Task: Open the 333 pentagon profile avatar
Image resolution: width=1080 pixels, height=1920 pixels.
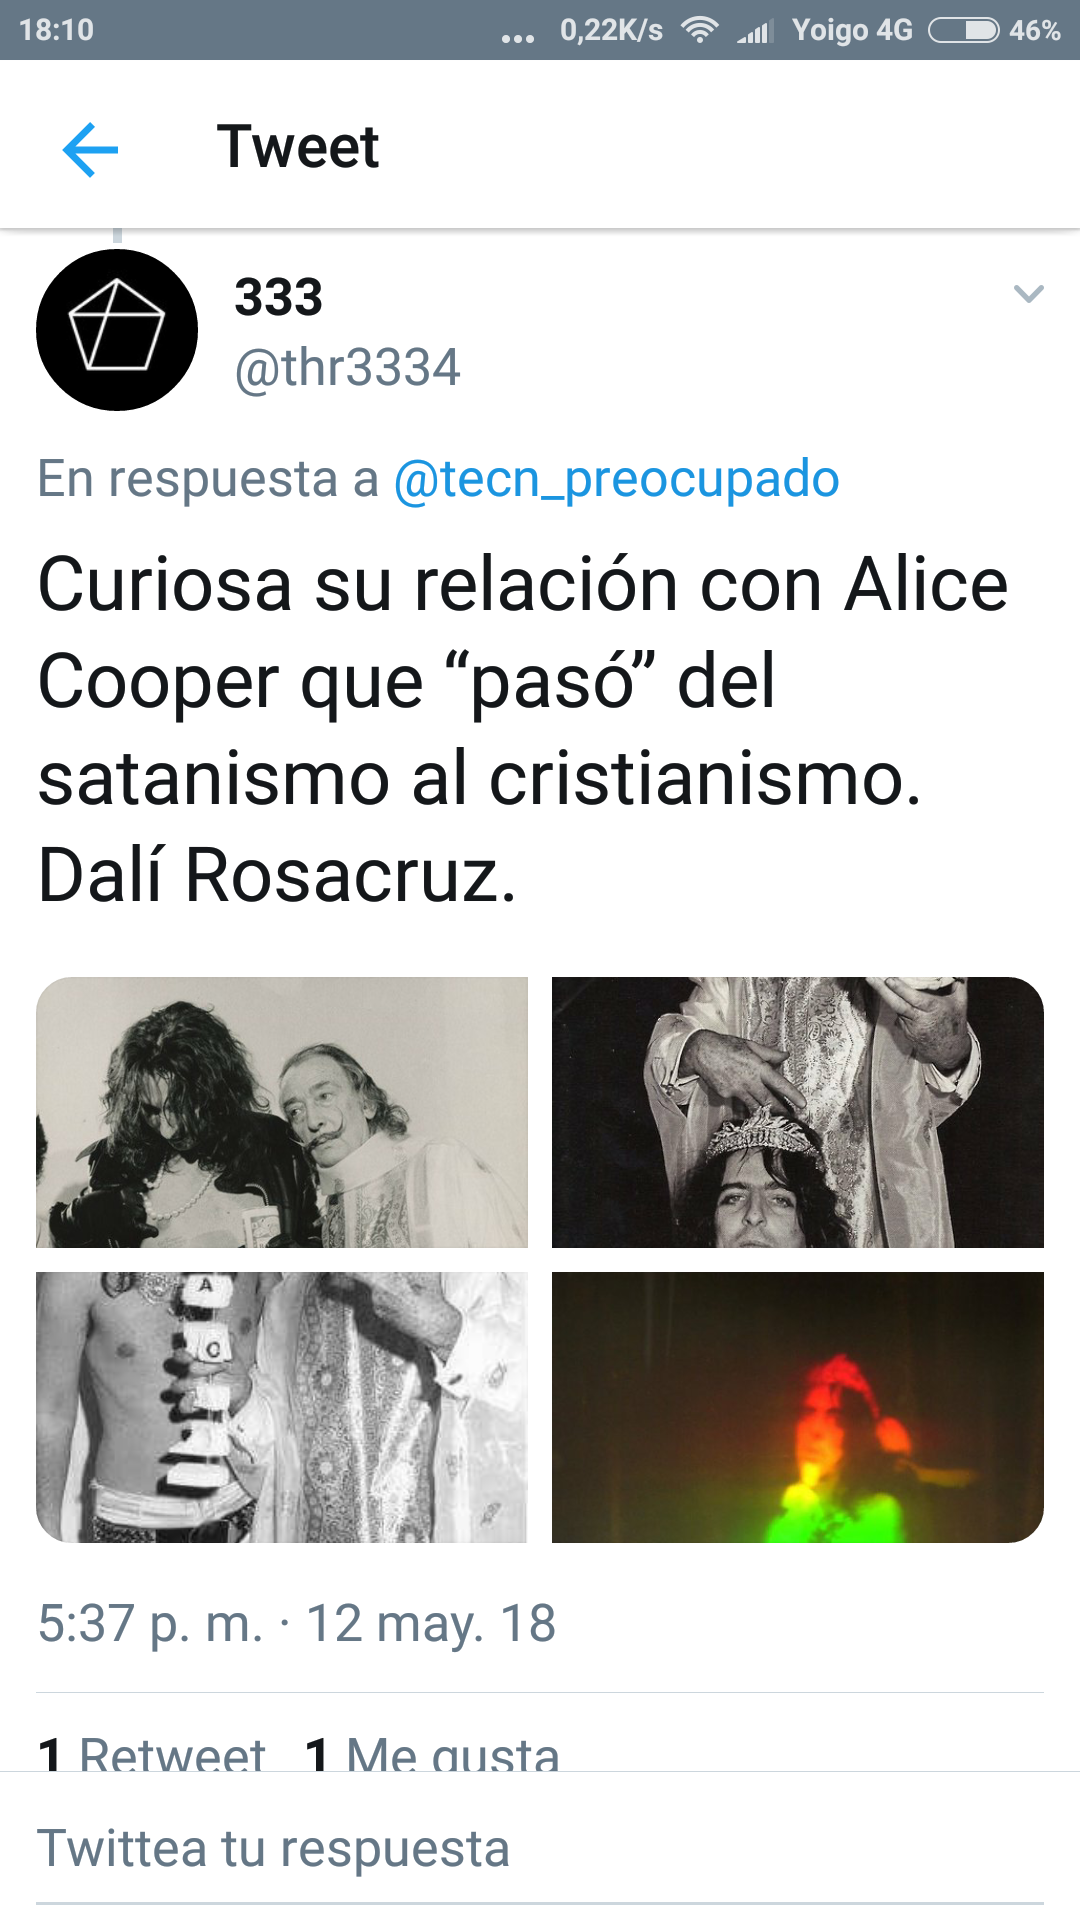Action: pyautogui.click(x=117, y=330)
